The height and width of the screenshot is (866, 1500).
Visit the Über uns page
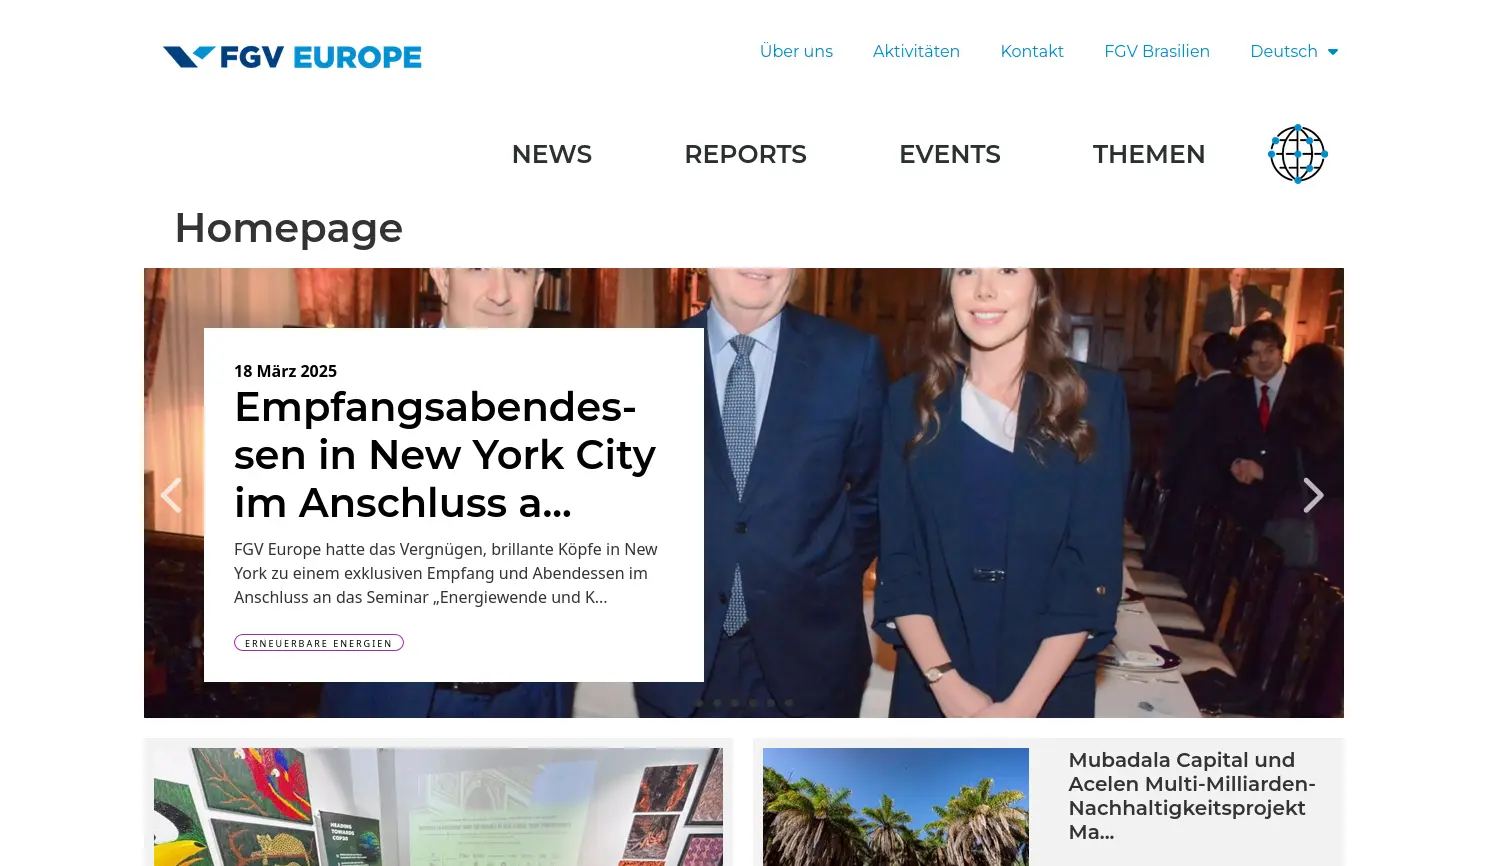[x=796, y=51]
